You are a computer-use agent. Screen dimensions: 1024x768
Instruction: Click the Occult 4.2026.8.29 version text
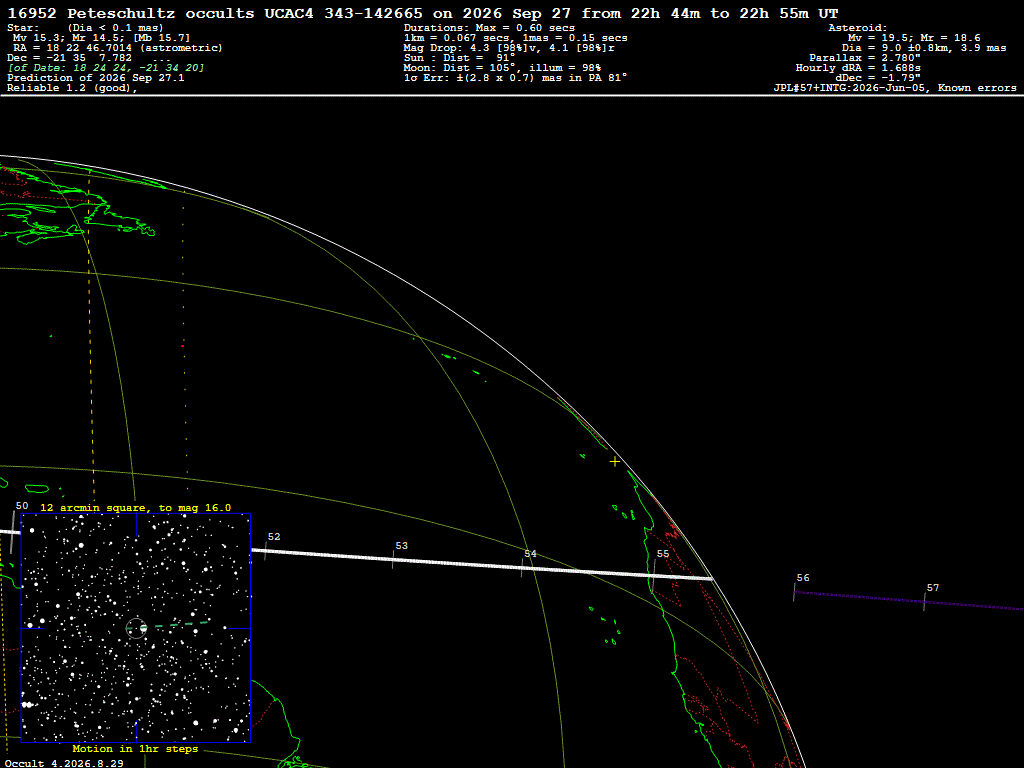(x=64, y=763)
